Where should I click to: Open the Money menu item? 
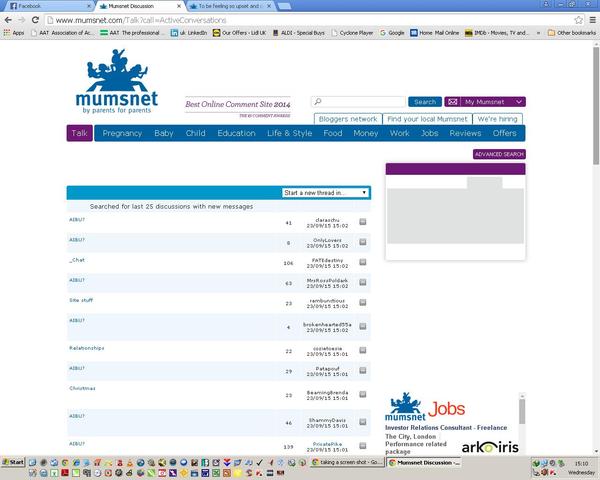pos(366,133)
